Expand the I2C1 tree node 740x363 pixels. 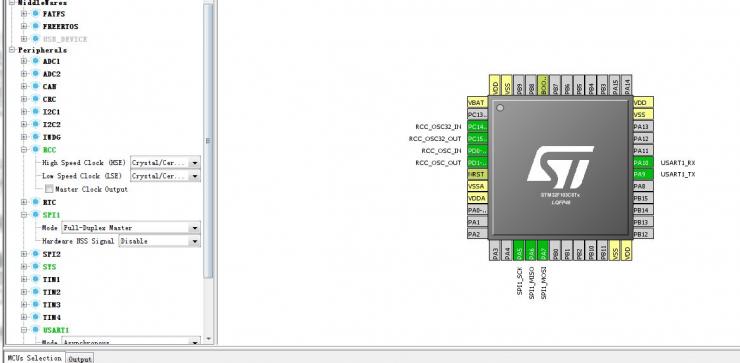coord(24,112)
